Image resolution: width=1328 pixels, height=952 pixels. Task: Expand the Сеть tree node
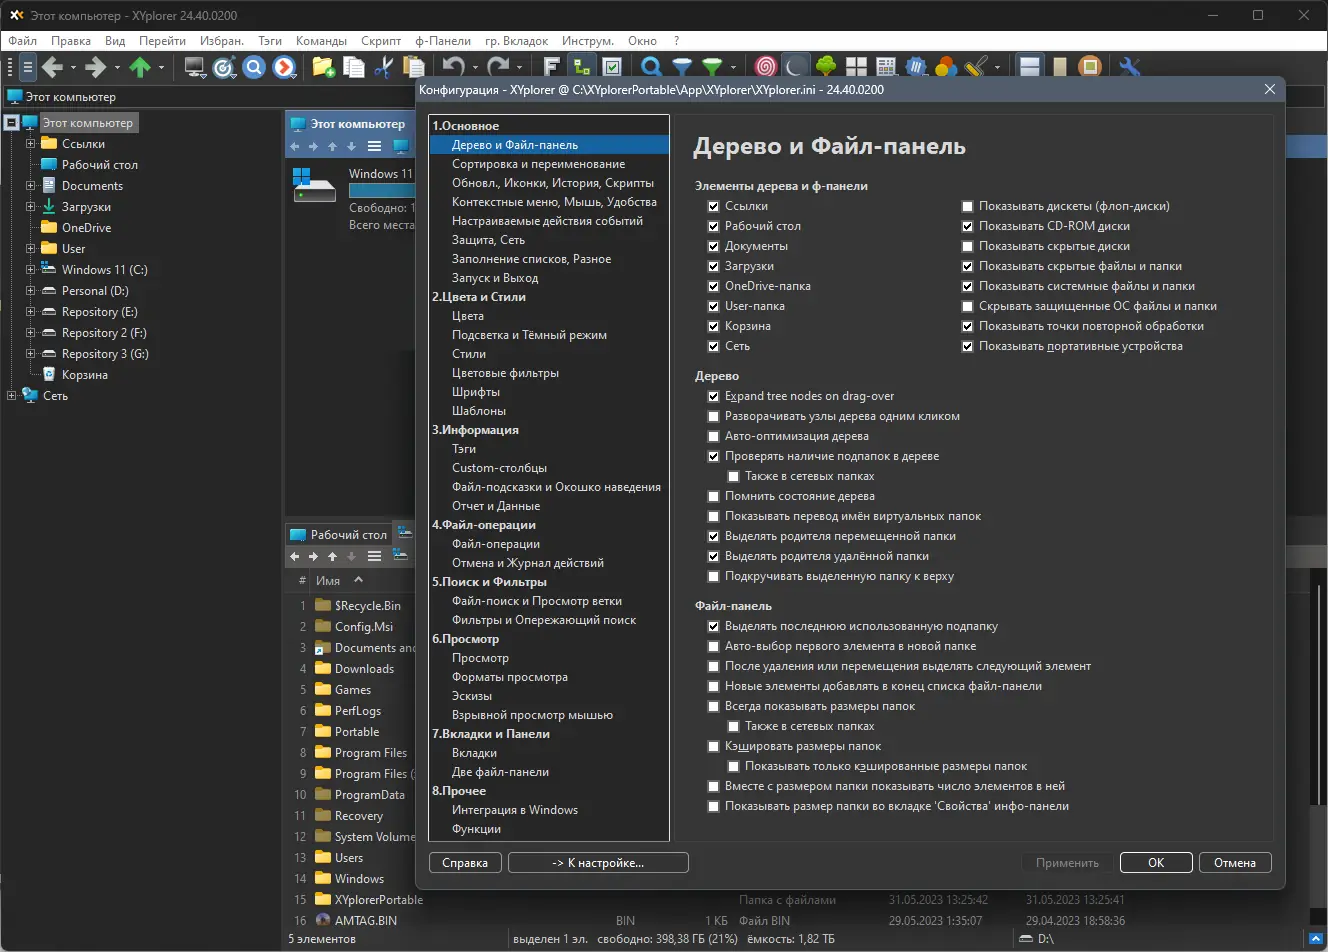[11, 396]
